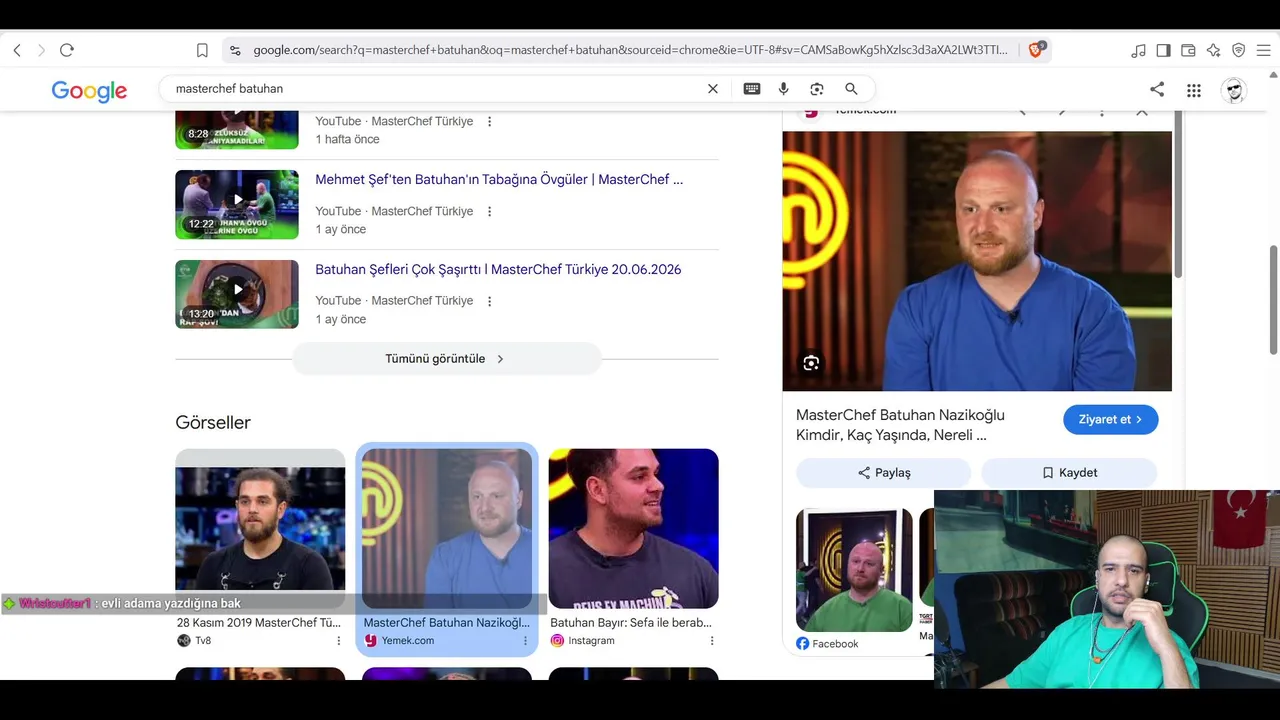Image resolution: width=1280 pixels, height=720 pixels.
Task: Click the 'Paylaş' share button
Action: (x=883, y=473)
